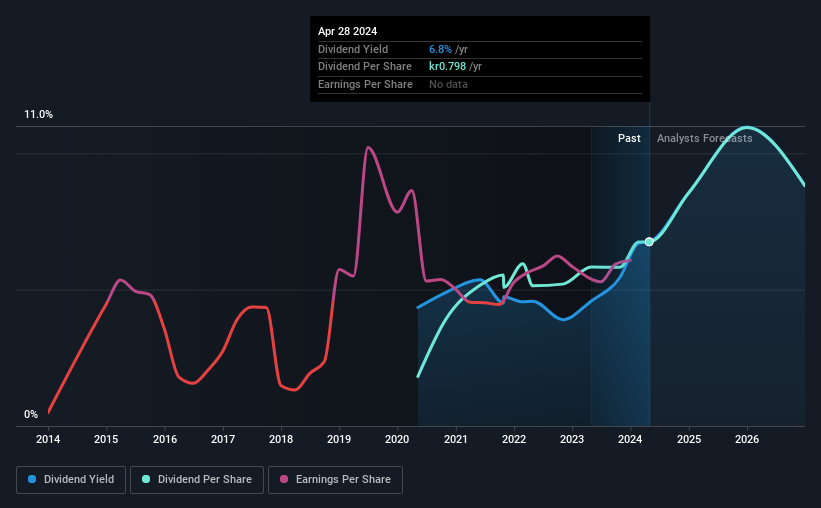
Task: Toggle the Earnings Per Share legend series
Action: tap(335, 480)
